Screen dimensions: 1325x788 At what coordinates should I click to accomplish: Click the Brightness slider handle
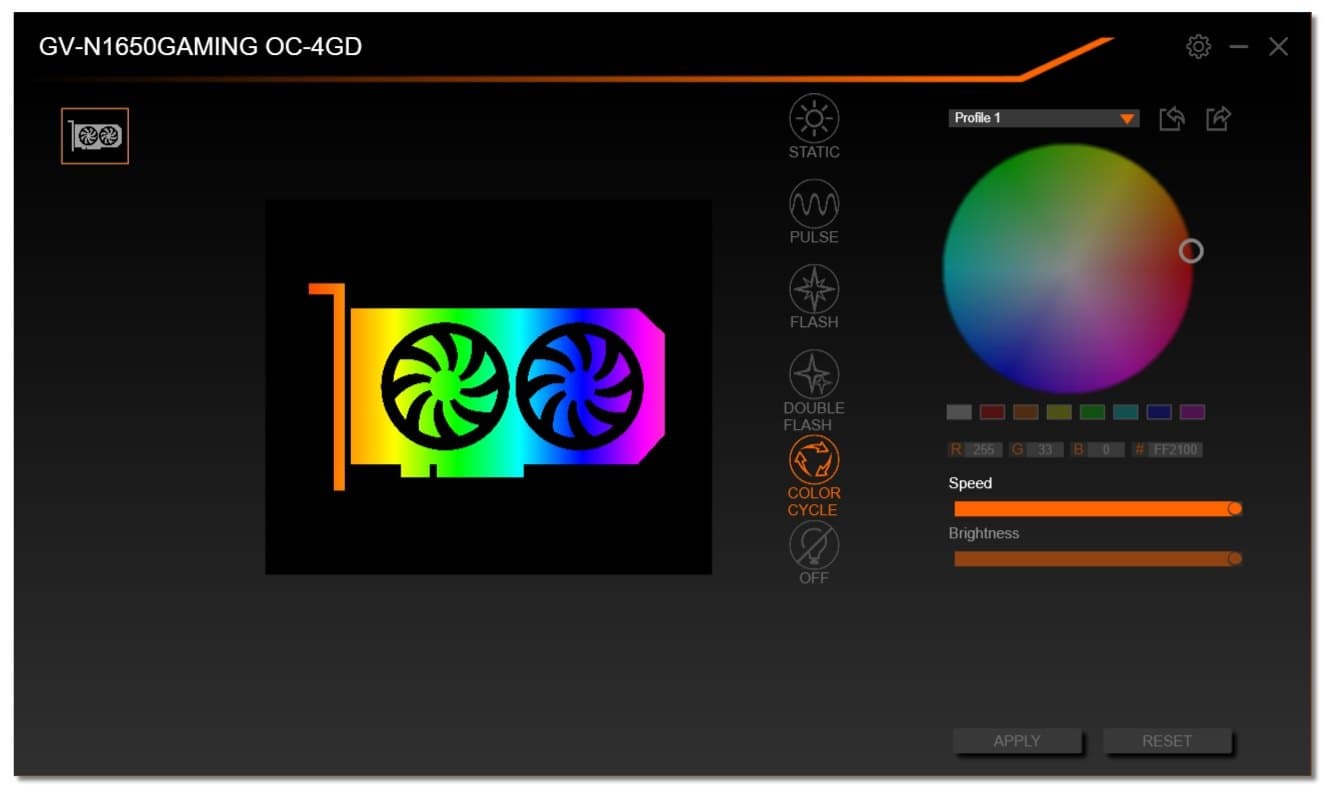point(1235,559)
